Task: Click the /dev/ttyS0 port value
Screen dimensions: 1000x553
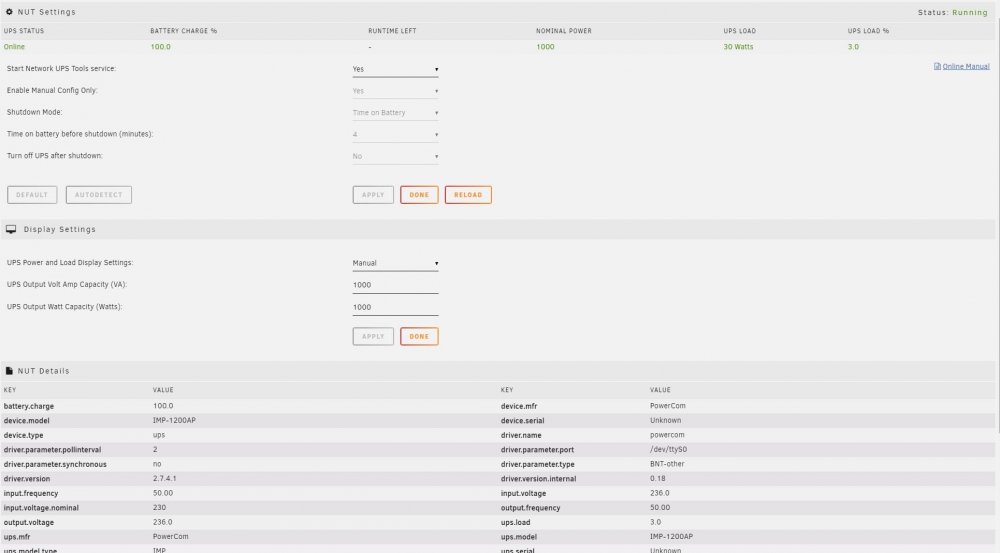Action: (668, 450)
